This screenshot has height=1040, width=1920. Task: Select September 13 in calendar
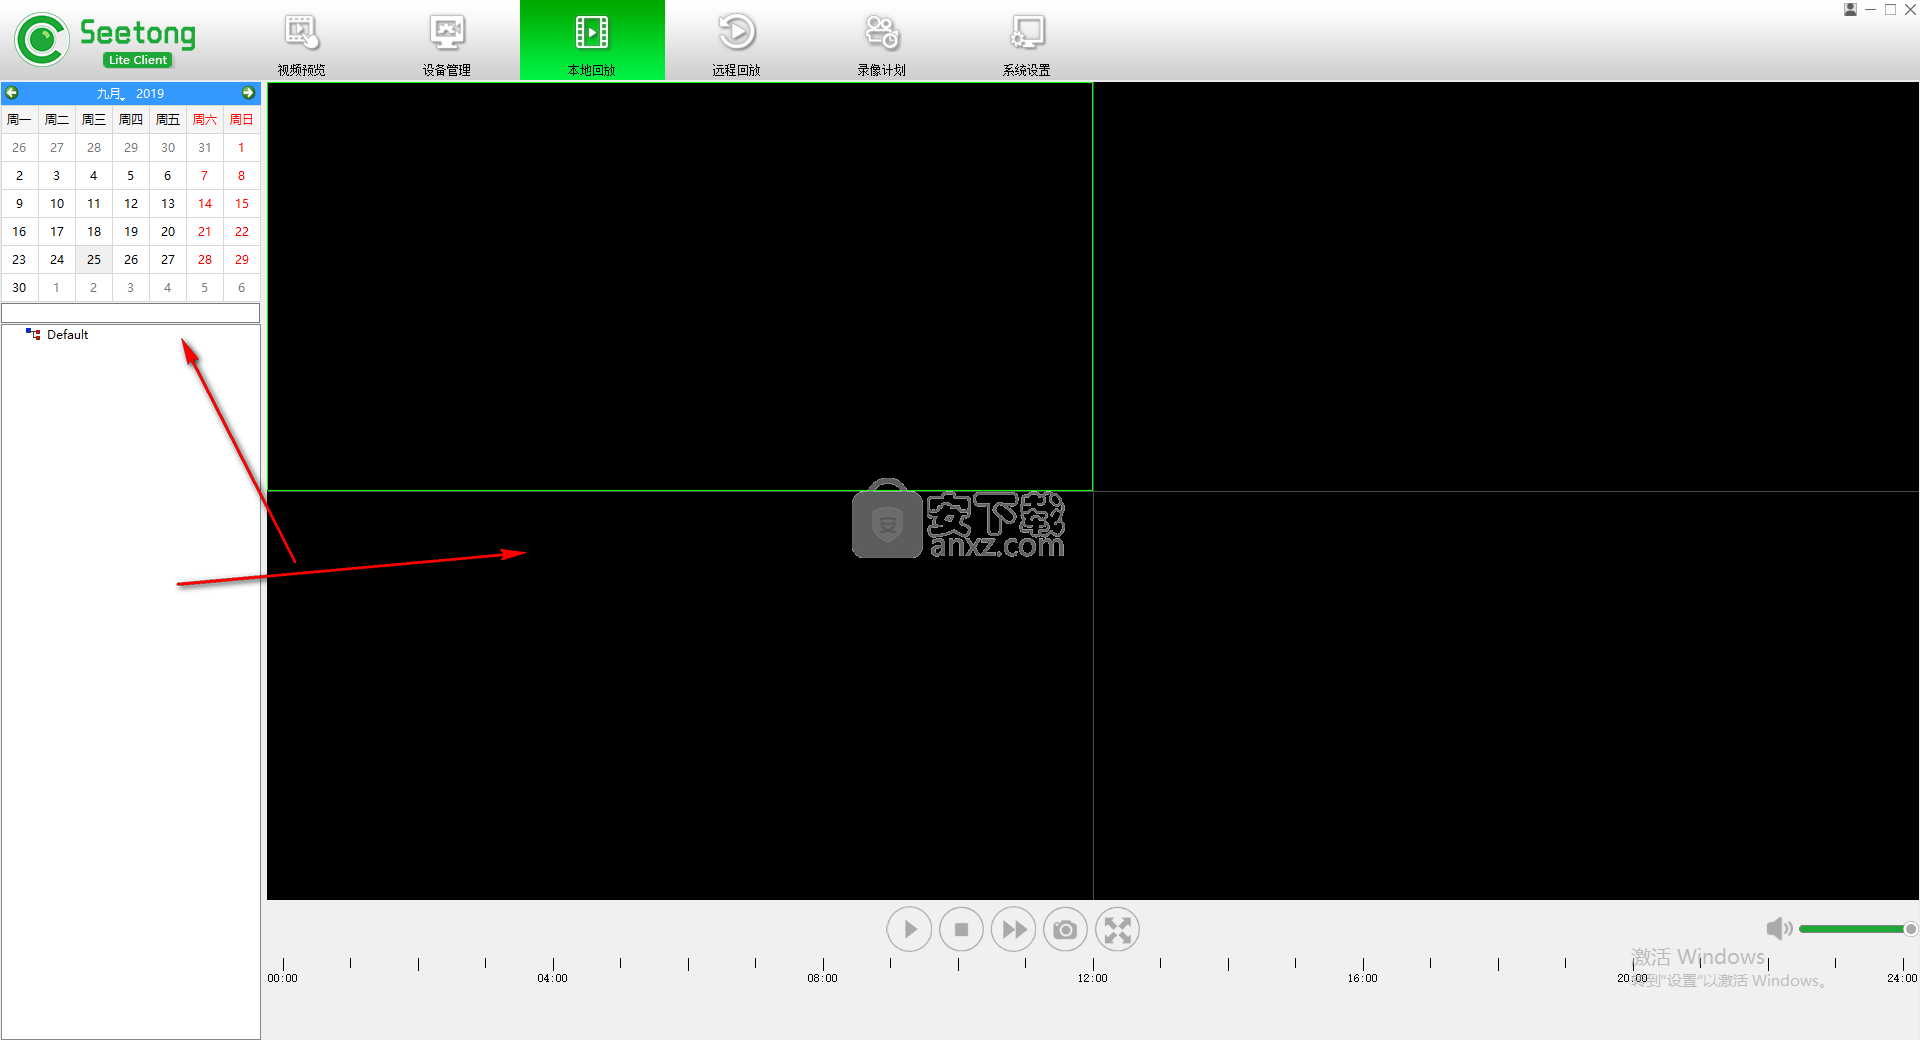(168, 203)
